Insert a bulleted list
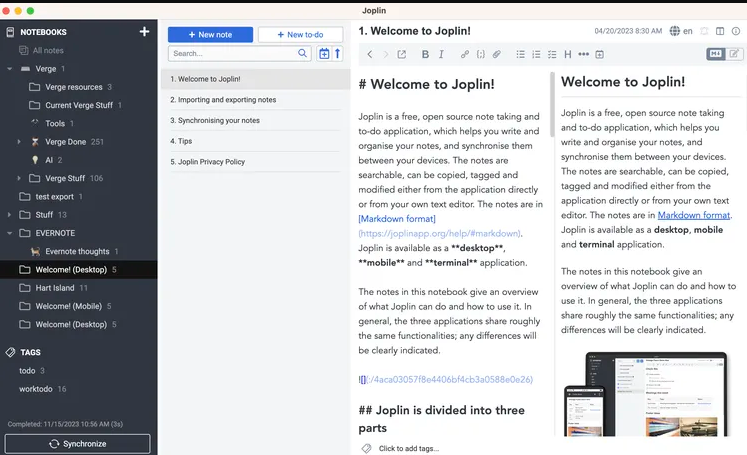747x455 pixels. click(x=520, y=54)
